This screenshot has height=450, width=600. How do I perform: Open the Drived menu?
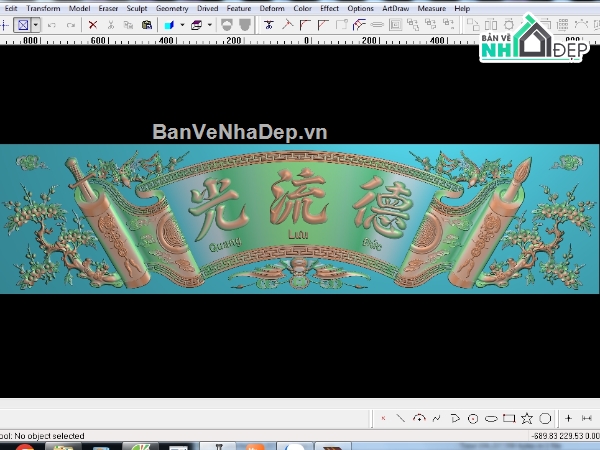tap(207, 8)
